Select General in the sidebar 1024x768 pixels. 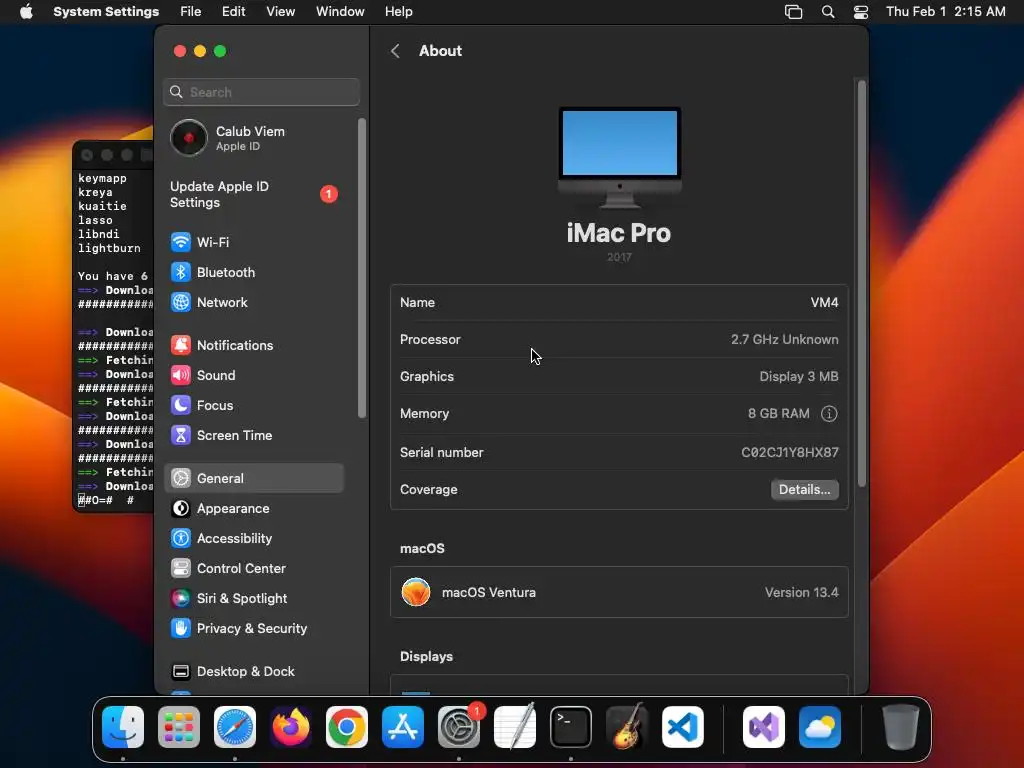tap(253, 478)
